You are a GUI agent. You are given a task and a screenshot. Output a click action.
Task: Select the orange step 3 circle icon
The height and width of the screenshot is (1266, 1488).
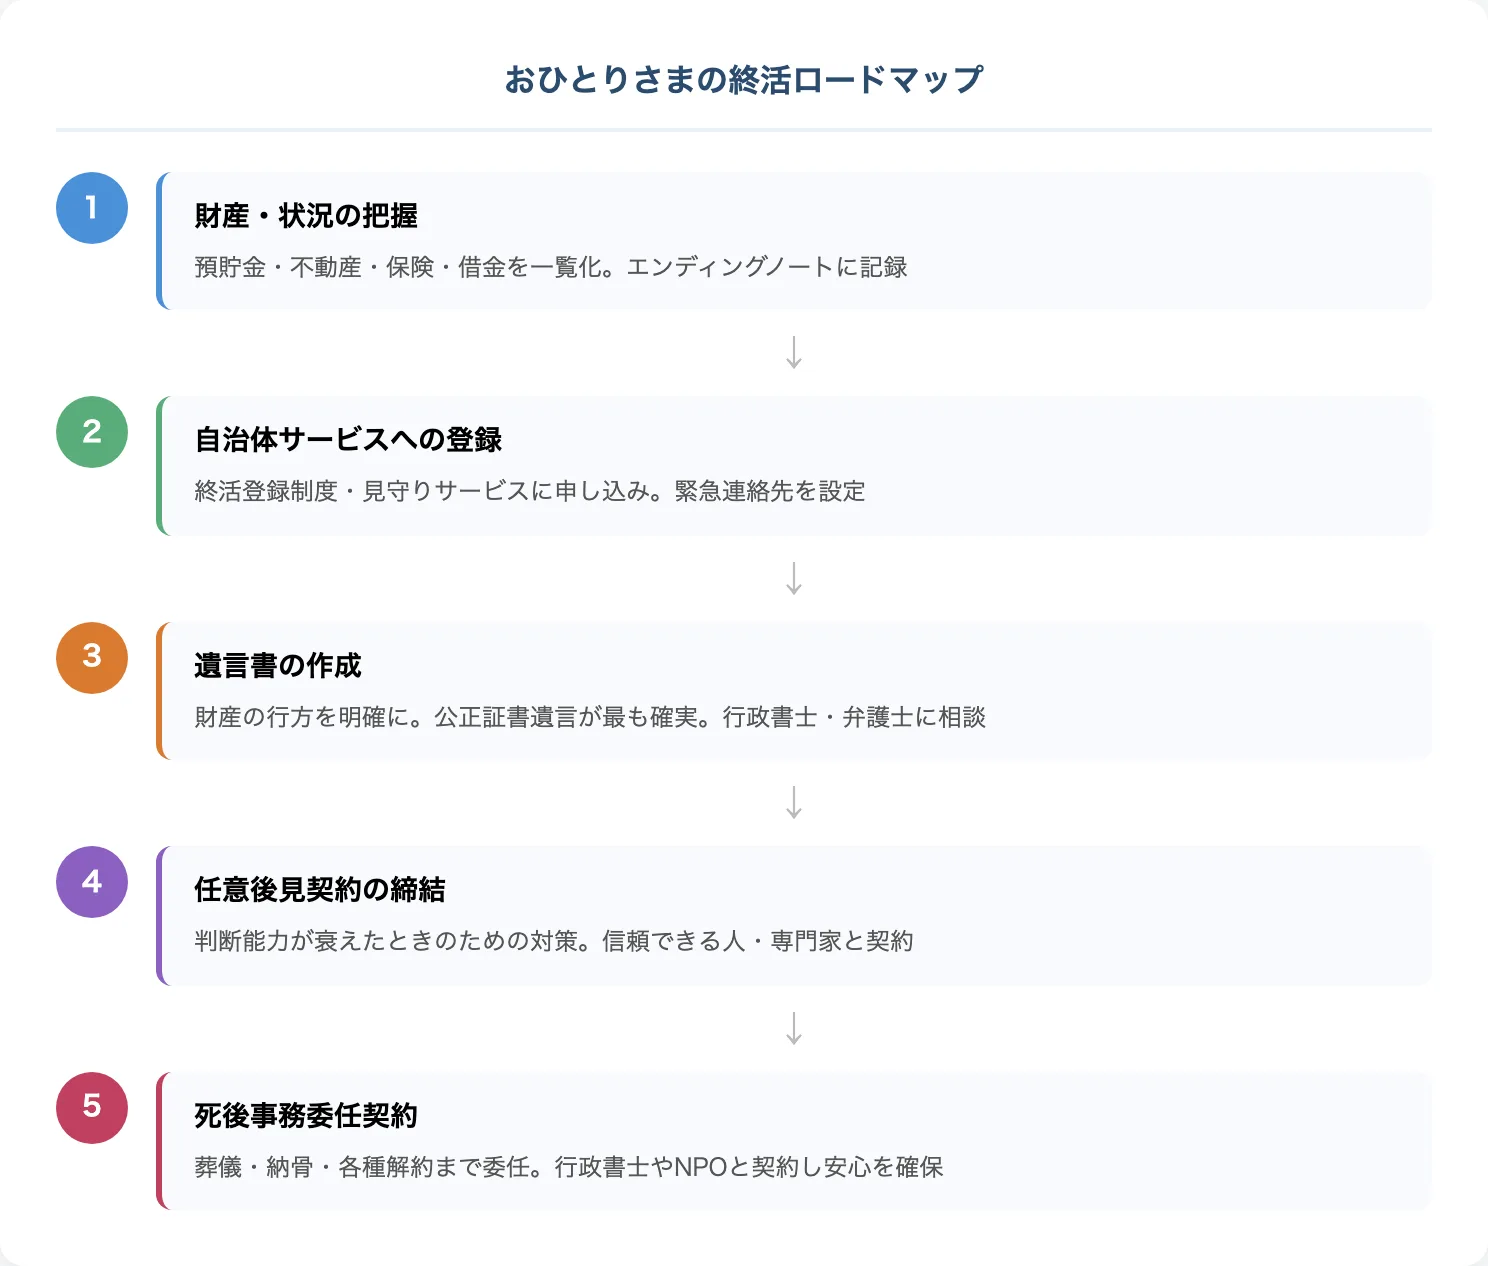click(x=91, y=658)
